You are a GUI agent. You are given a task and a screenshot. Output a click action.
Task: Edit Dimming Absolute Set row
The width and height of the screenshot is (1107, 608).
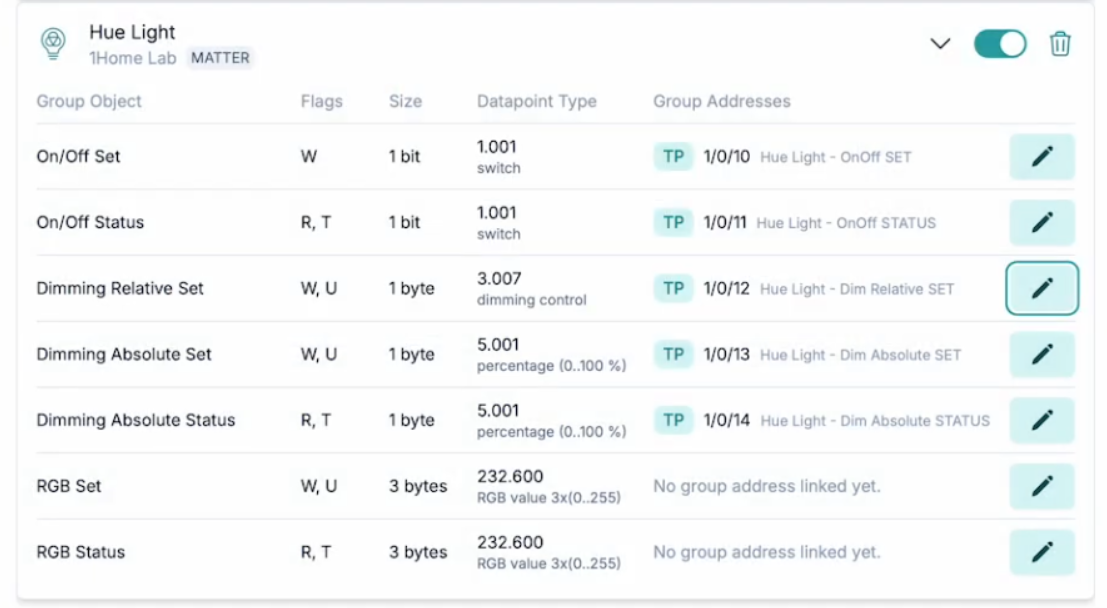pos(1041,355)
